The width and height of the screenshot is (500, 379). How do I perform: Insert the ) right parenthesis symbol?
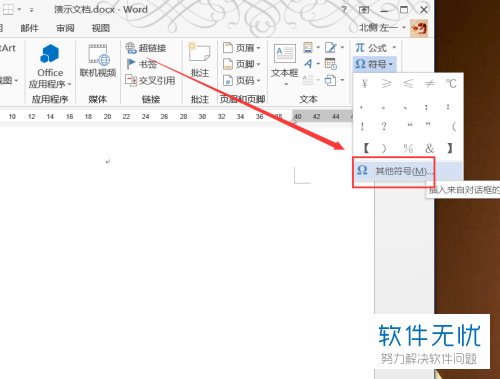[384, 148]
